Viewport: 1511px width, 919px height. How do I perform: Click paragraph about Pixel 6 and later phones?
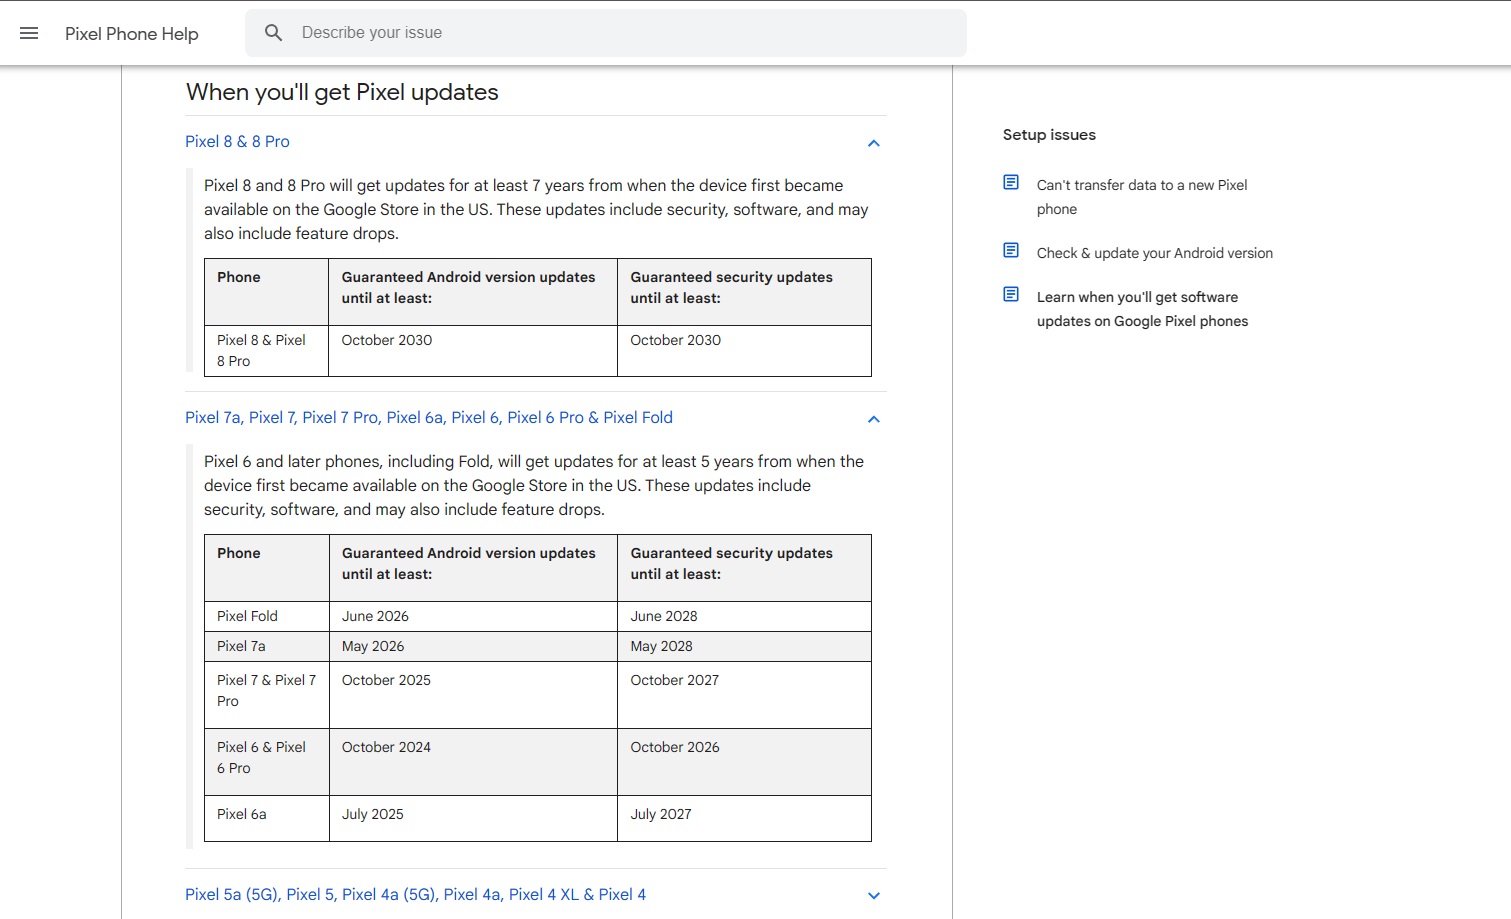point(534,485)
